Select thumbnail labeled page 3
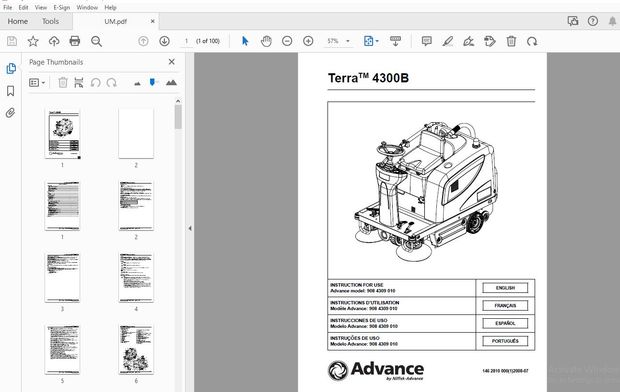This screenshot has width=620, height=392. coord(62,278)
